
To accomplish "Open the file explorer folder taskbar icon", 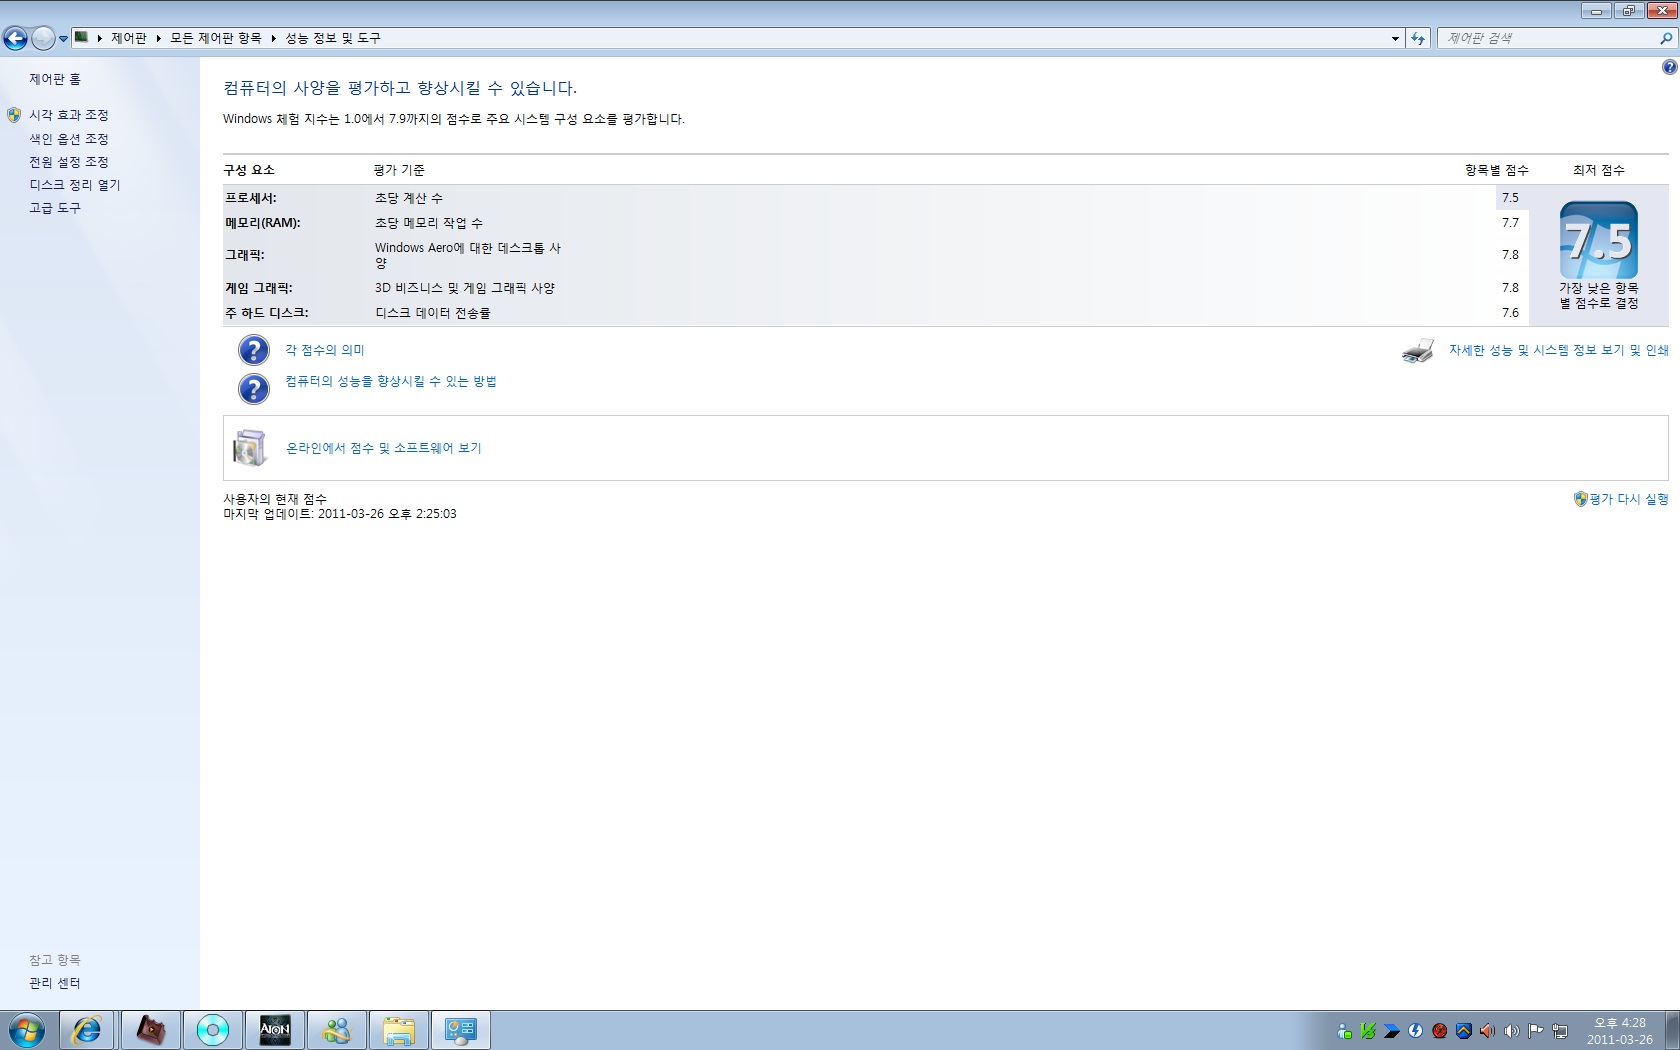I will [398, 1030].
